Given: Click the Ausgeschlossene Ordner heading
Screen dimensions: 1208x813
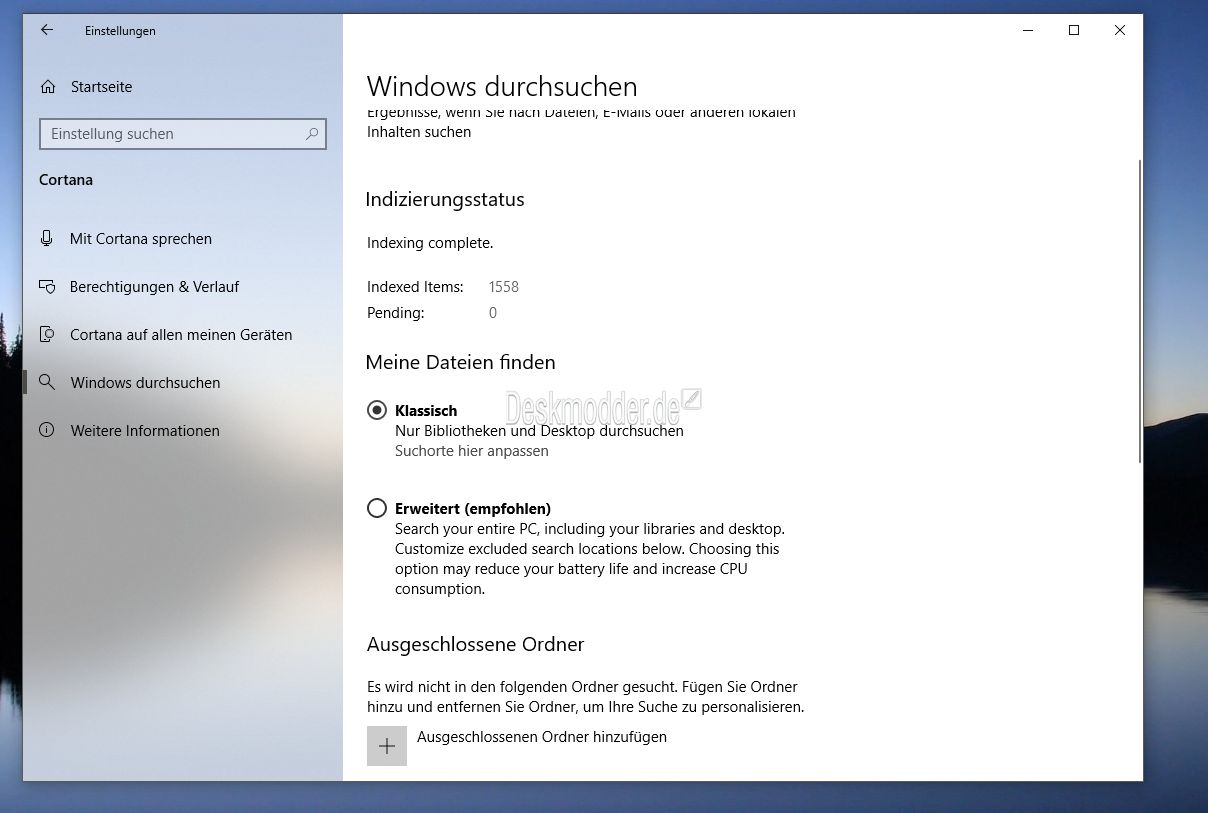Looking at the screenshot, I should [476, 644].
